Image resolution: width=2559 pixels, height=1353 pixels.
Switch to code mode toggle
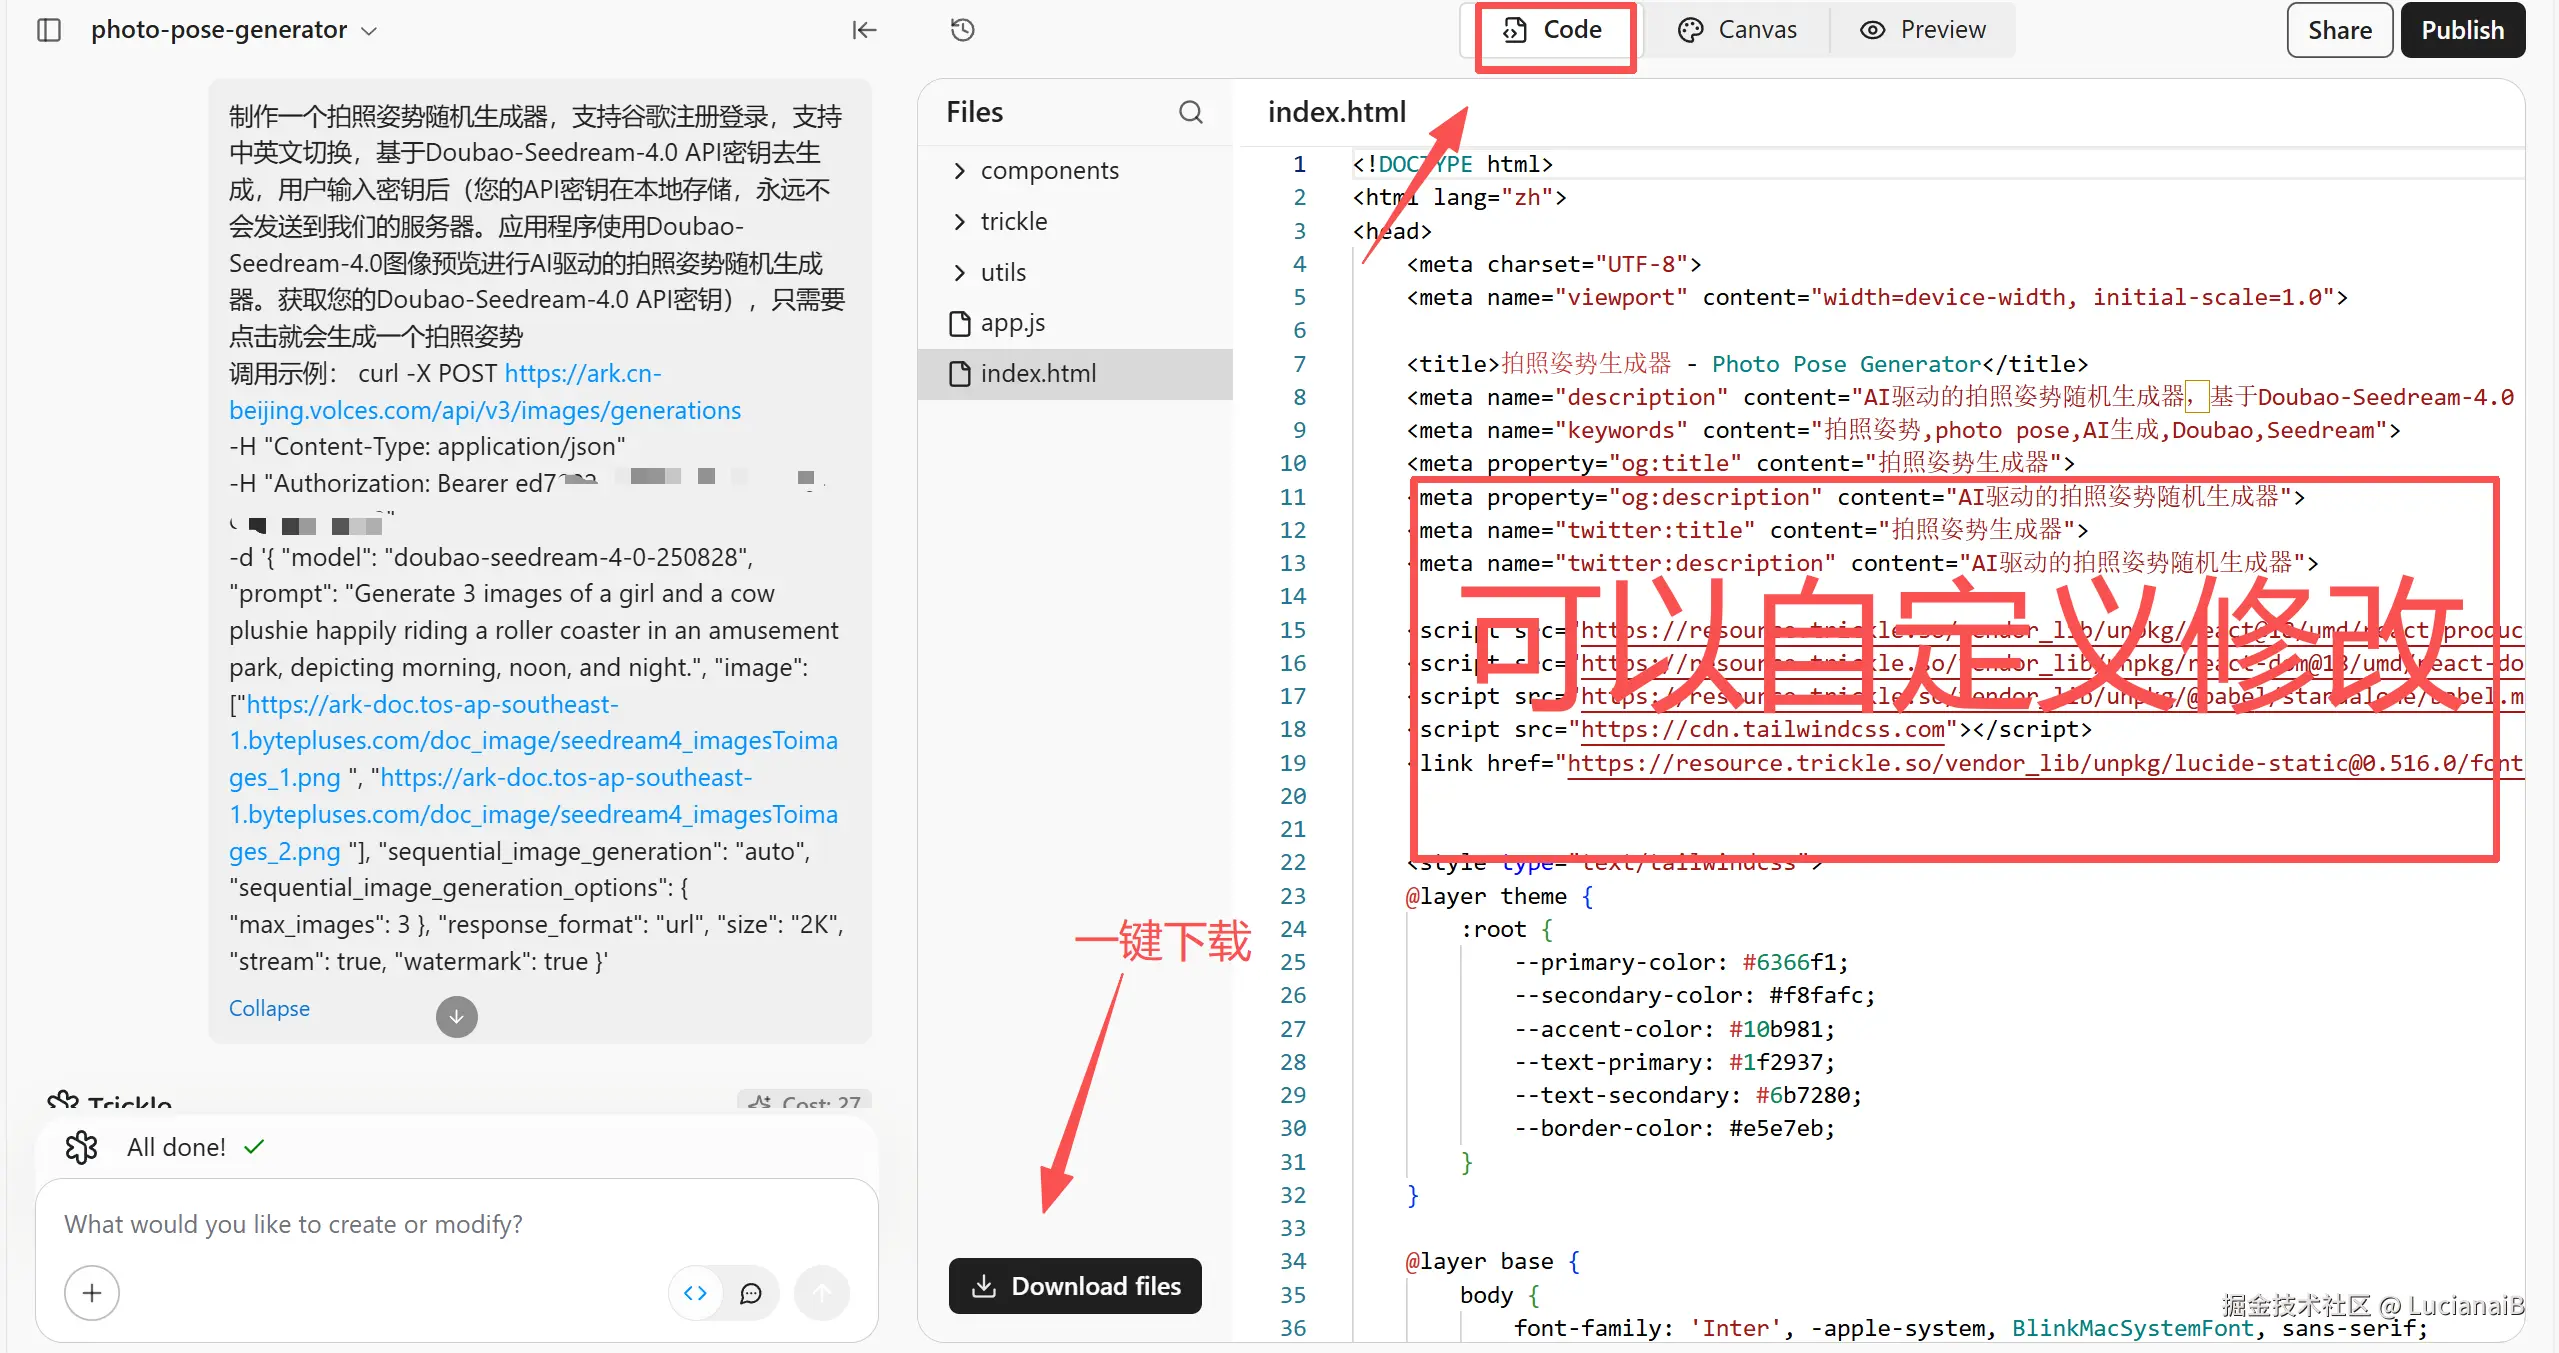pyautogui.click(x=695, y=1293)
